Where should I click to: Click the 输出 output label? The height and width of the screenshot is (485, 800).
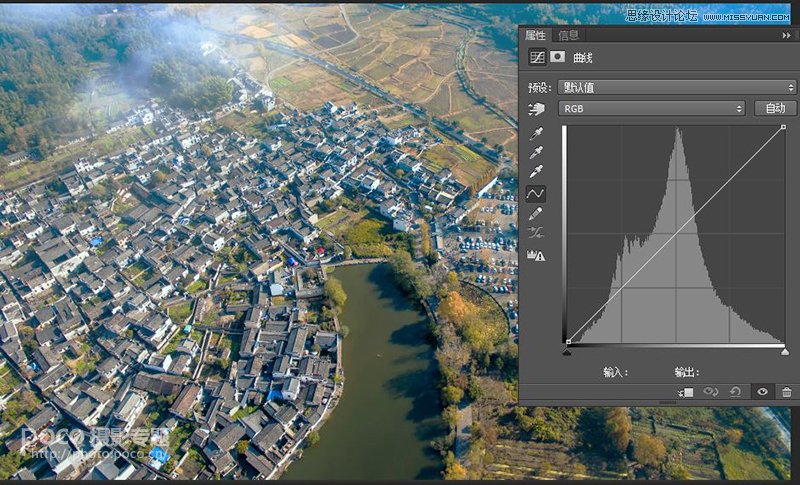[x=687, y=373]
